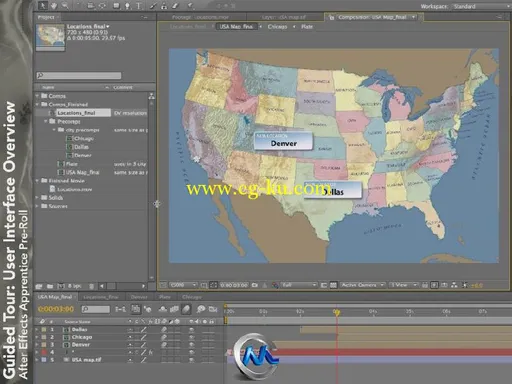Toggle the transparency grid in viewer

[x=333, y=285]
